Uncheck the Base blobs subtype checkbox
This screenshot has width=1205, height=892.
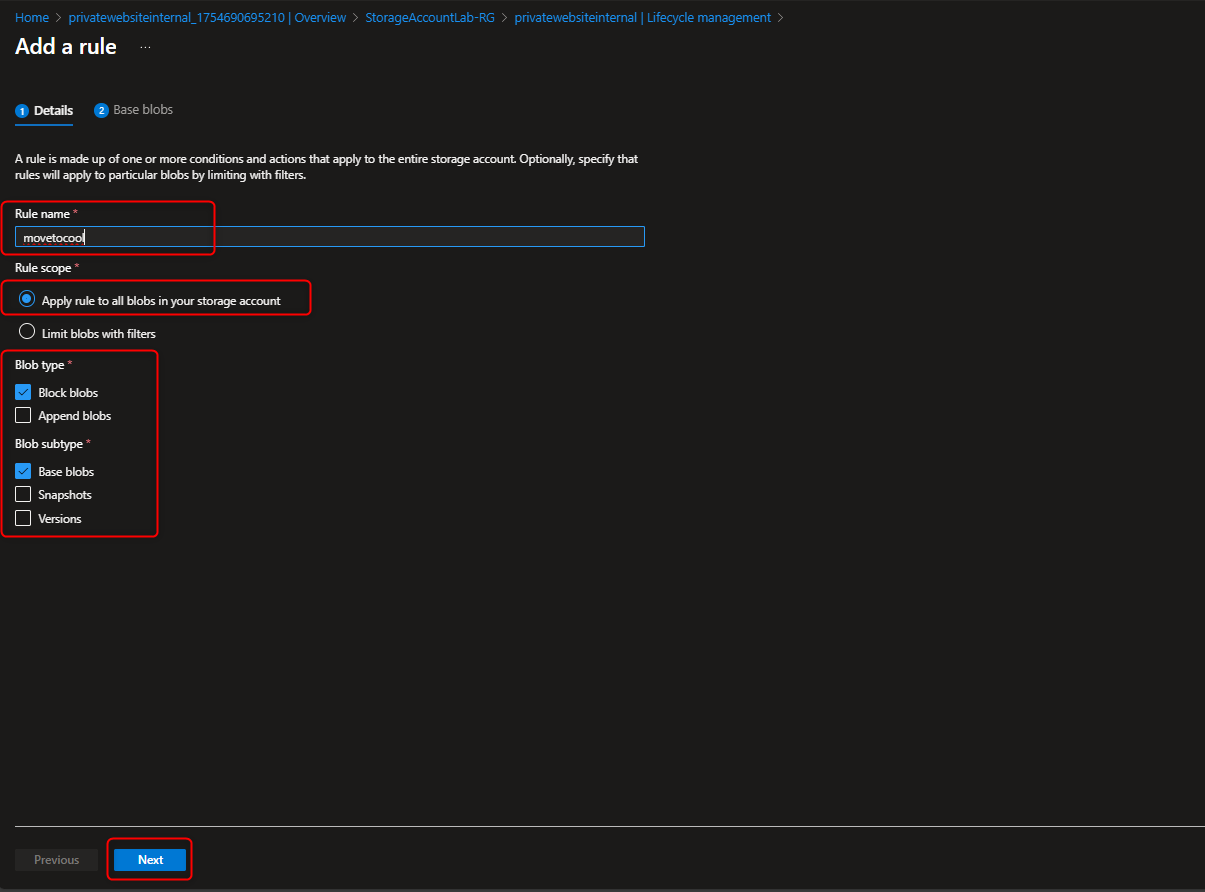tap(23, 471)
